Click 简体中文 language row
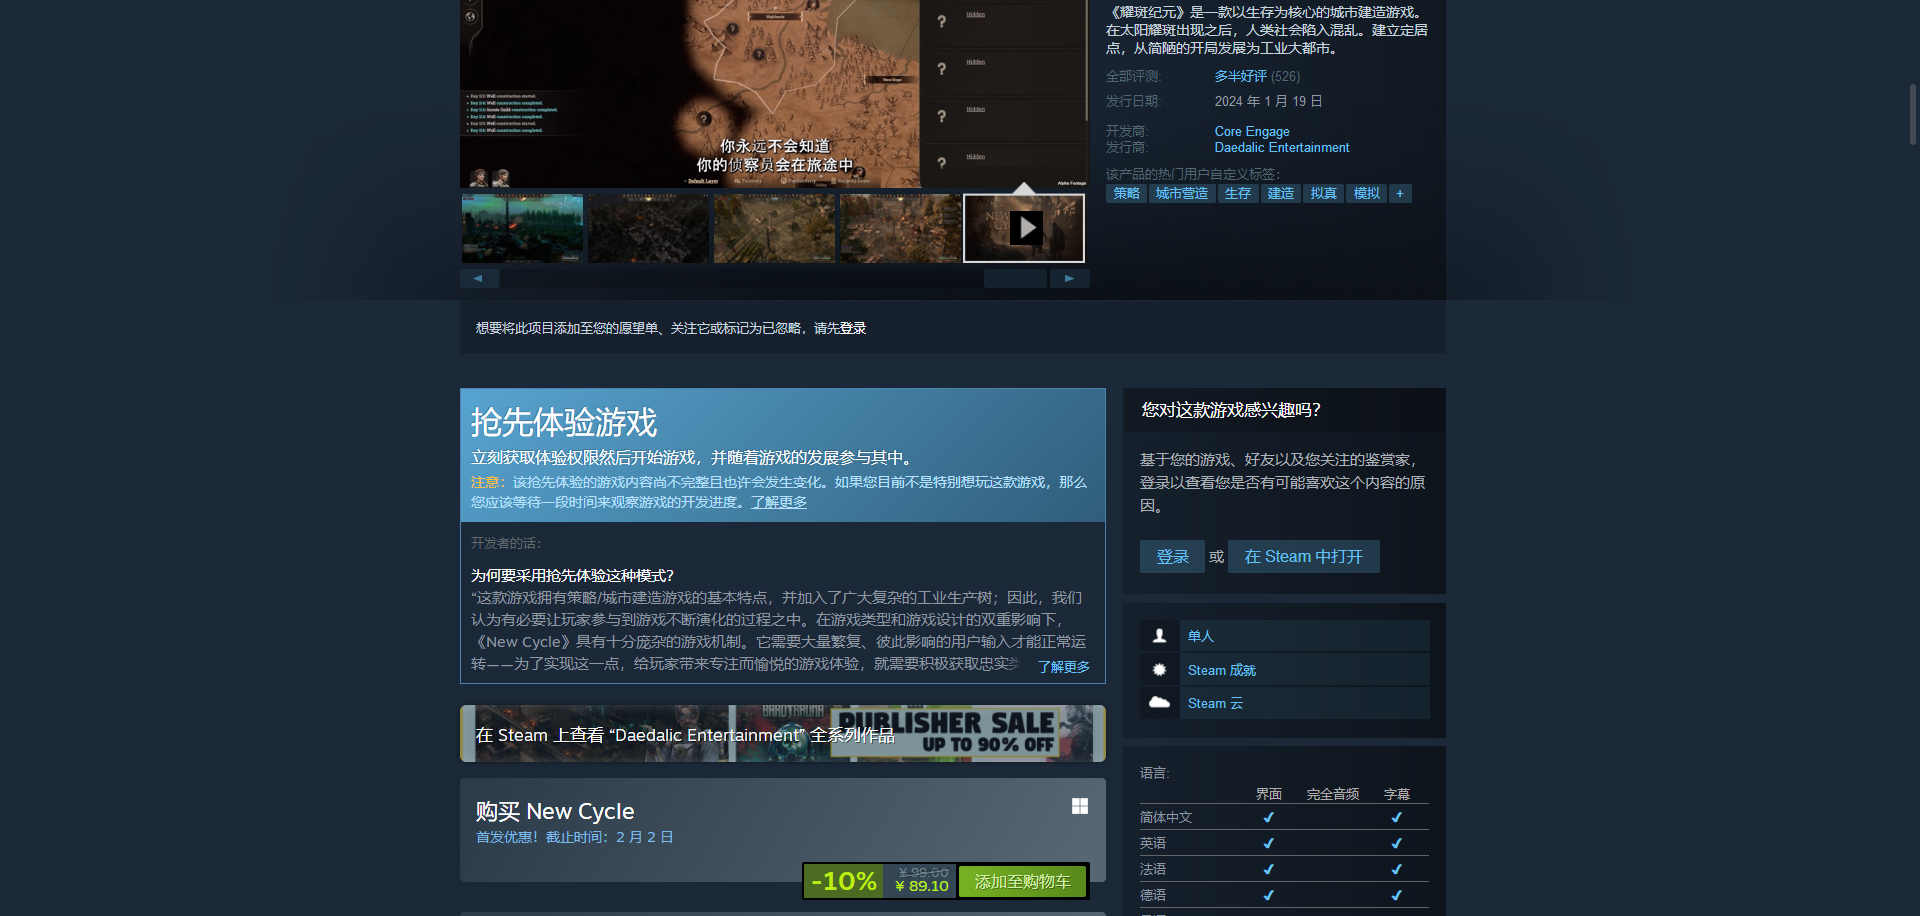 coord(1284,817)
